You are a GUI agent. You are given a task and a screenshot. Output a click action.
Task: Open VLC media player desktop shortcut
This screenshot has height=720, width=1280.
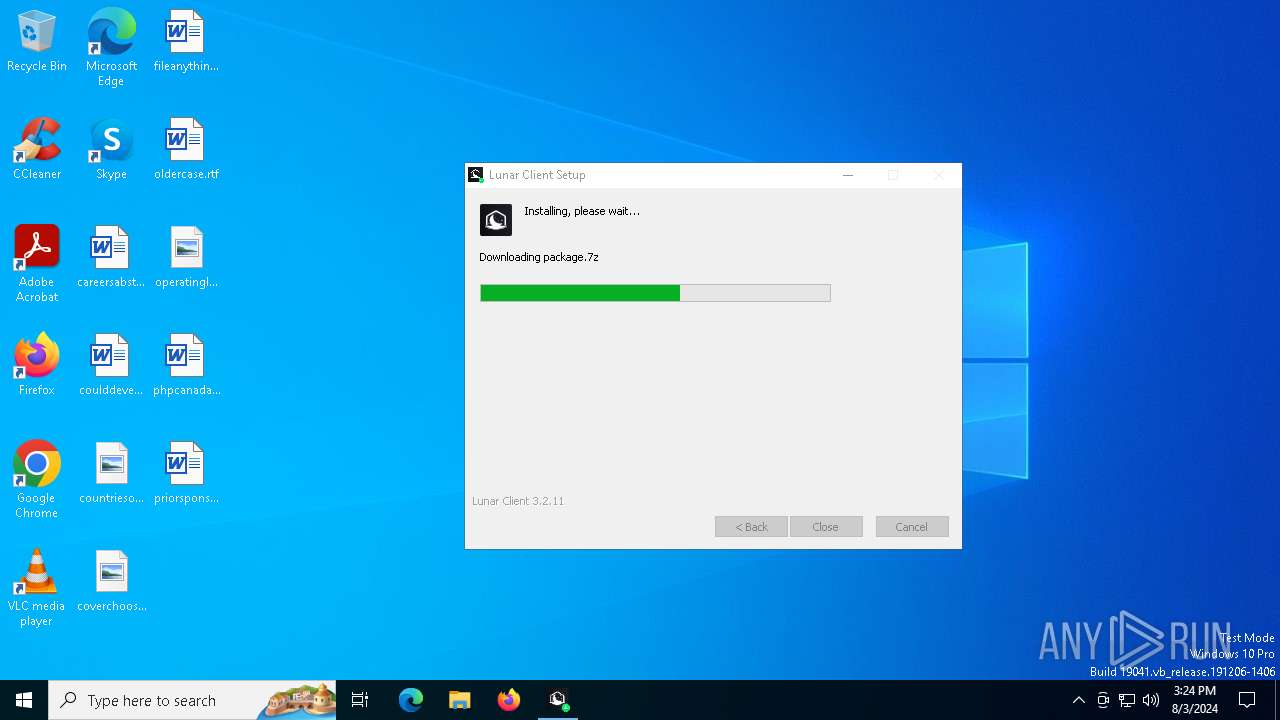click(37, 588)
